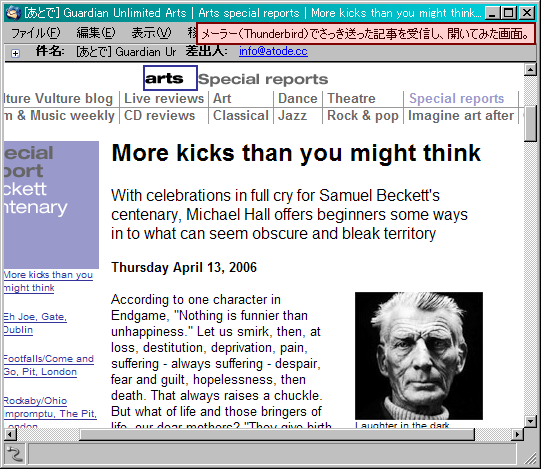Open Imagine art after link
The image size is (541, 469).
pyautogui.click(x=461, y=116)
